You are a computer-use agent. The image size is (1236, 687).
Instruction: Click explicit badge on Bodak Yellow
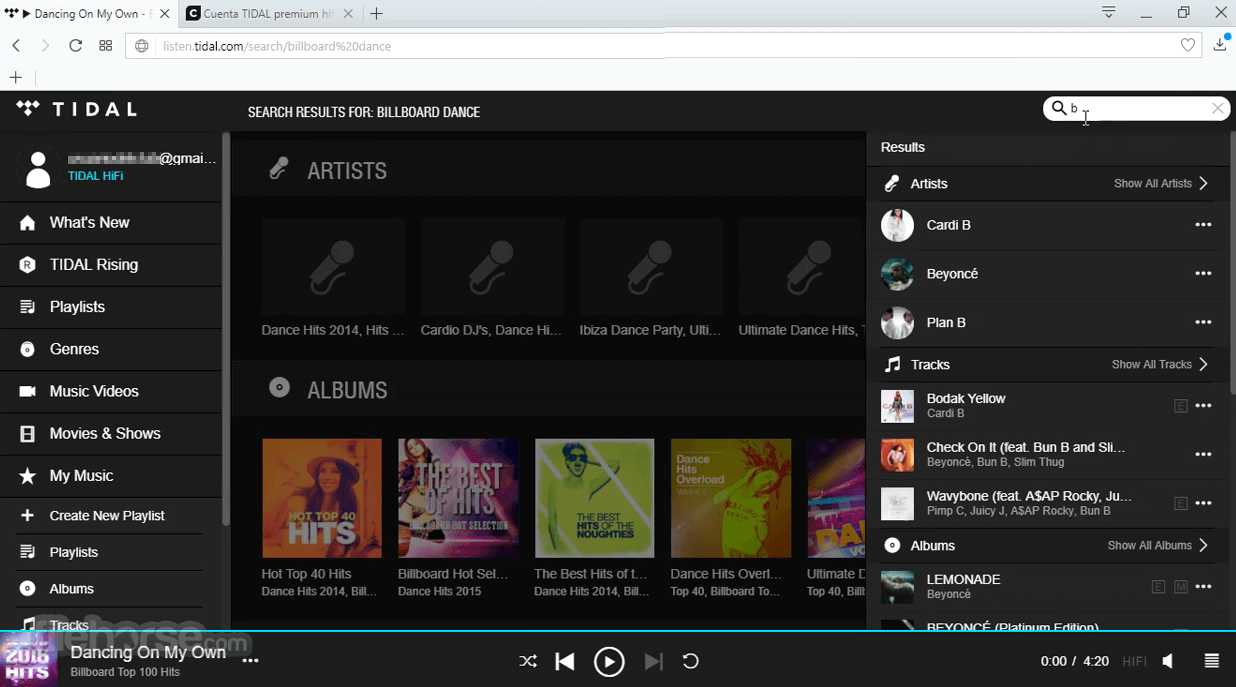[1180, 406]
